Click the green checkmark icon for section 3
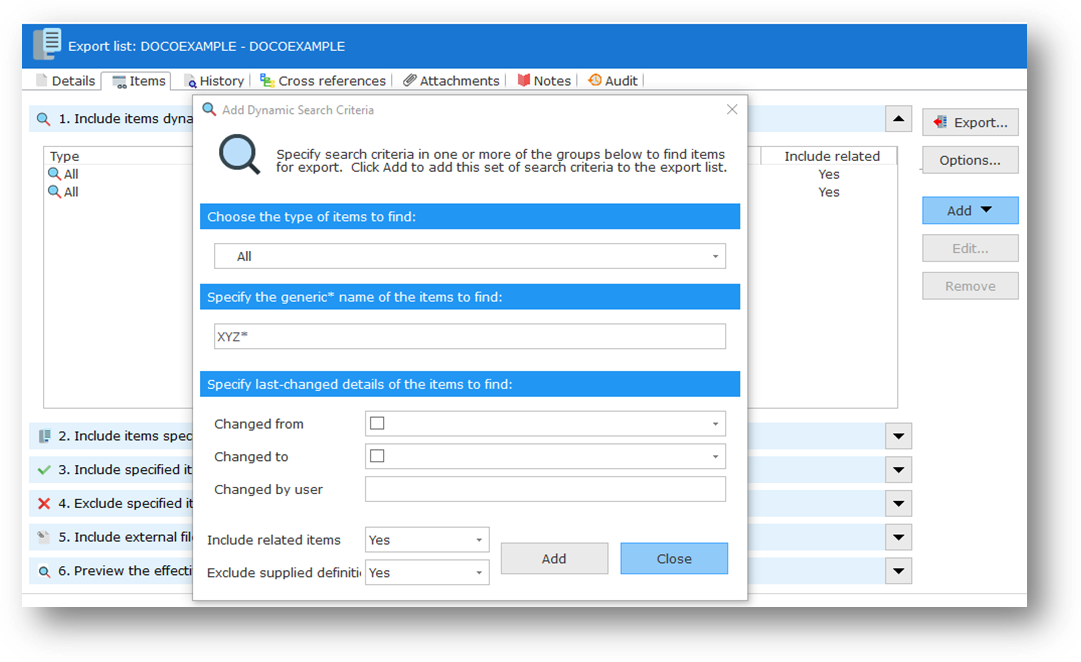This screenshot has height=662, width=1081. click(44, 470)
